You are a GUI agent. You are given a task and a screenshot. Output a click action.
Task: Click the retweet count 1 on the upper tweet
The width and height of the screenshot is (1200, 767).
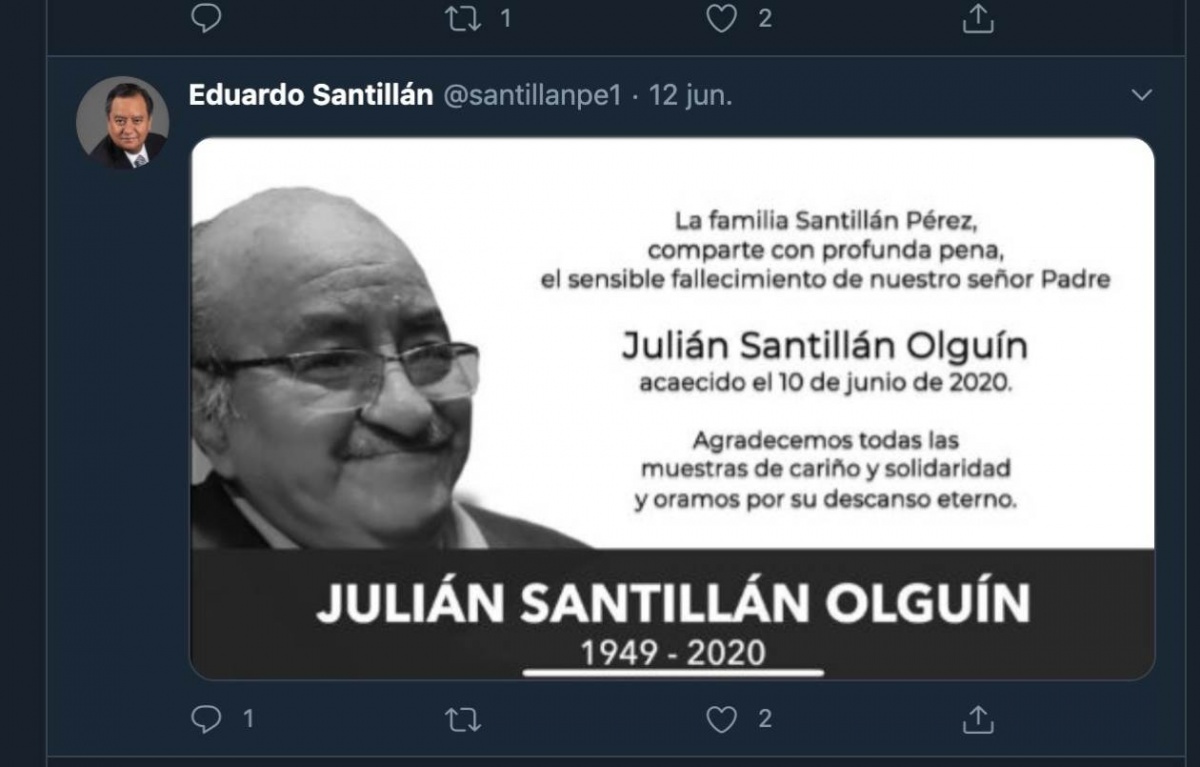(506, 18)
